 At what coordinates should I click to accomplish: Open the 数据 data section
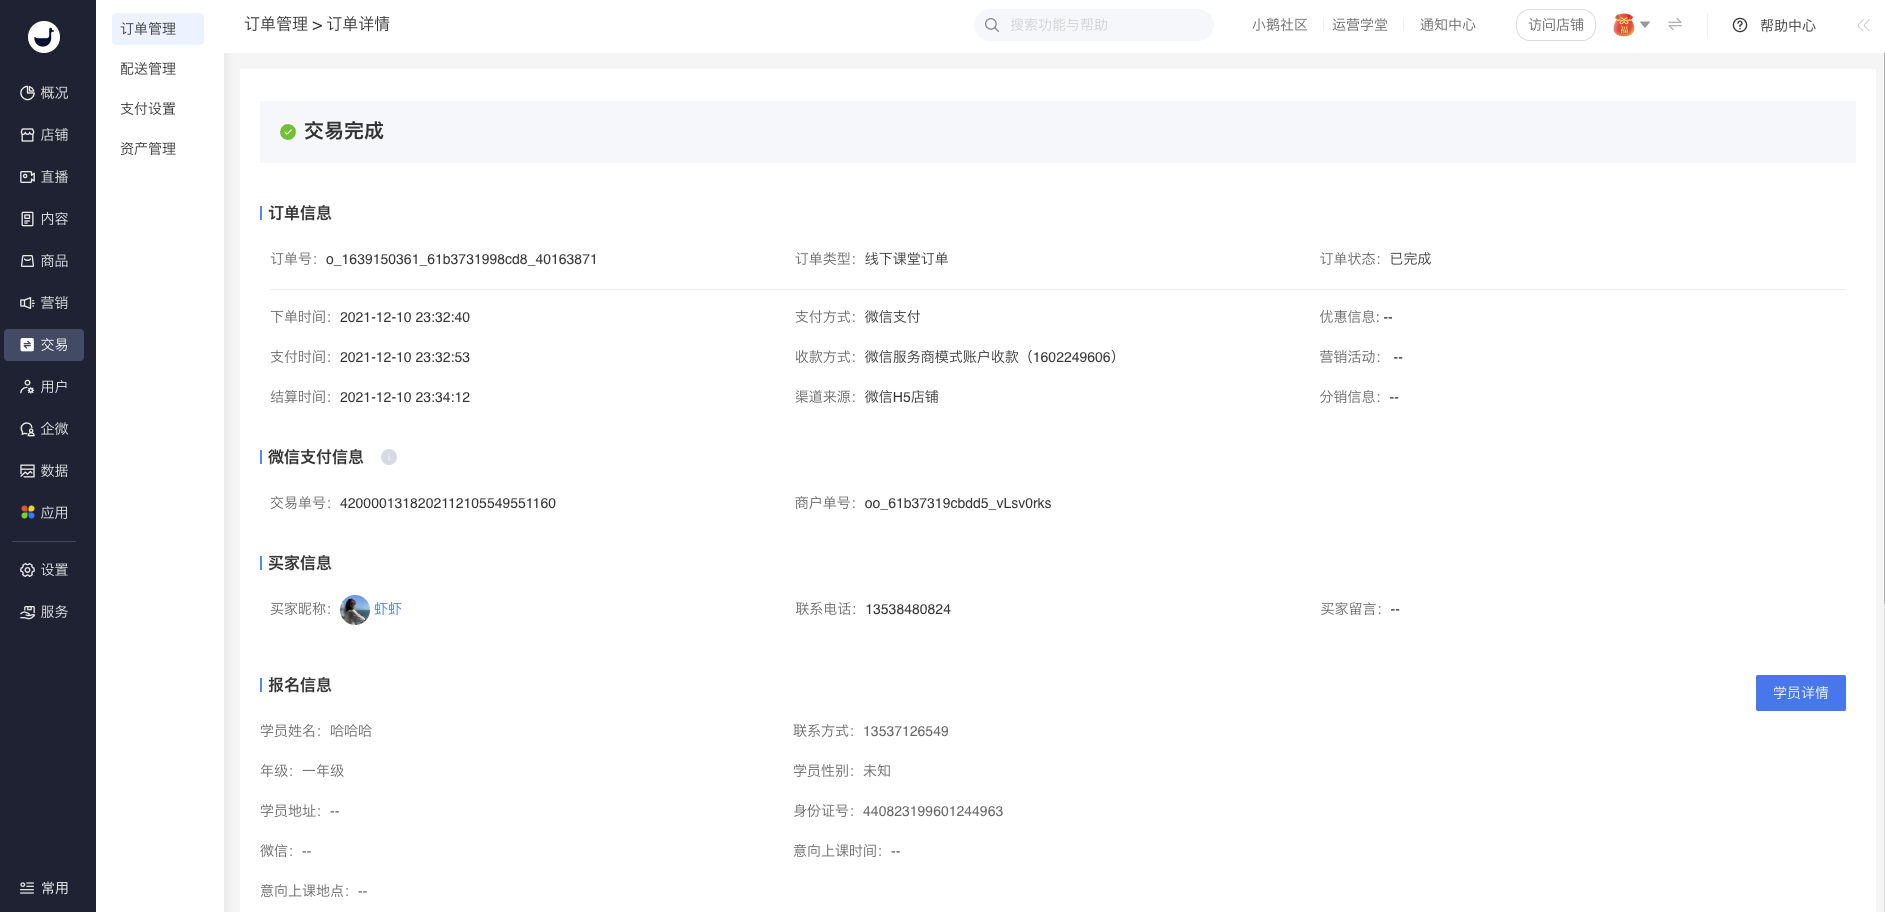coord(44,471)
